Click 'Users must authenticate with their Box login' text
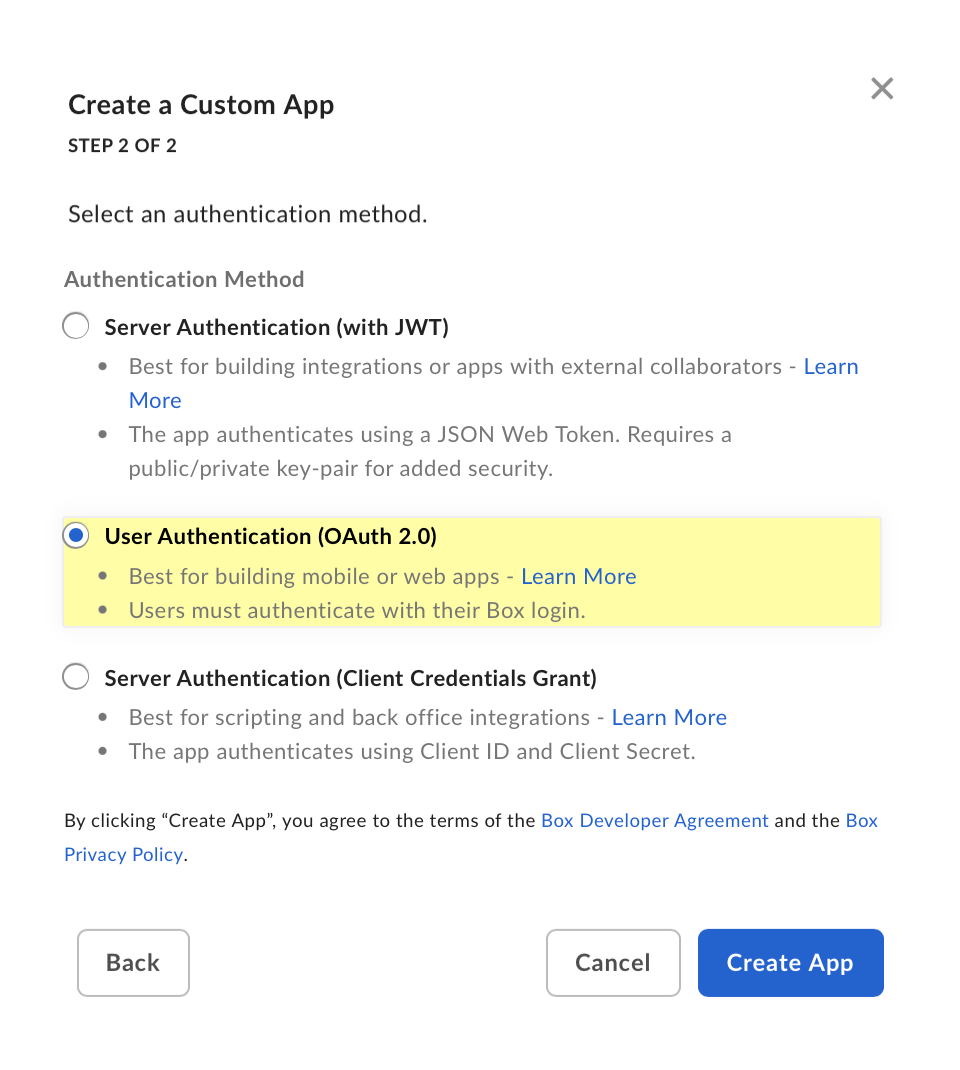The width and height of the screenshot is (960, 1070). (x=356, y=611)
